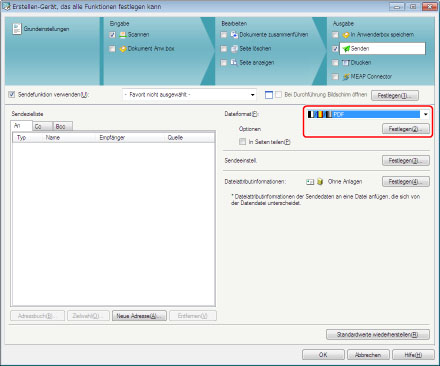This screenshot has height=366, width=440.
Task: Click Standardwerte wiederherstellen button
Action: [378, 334]
